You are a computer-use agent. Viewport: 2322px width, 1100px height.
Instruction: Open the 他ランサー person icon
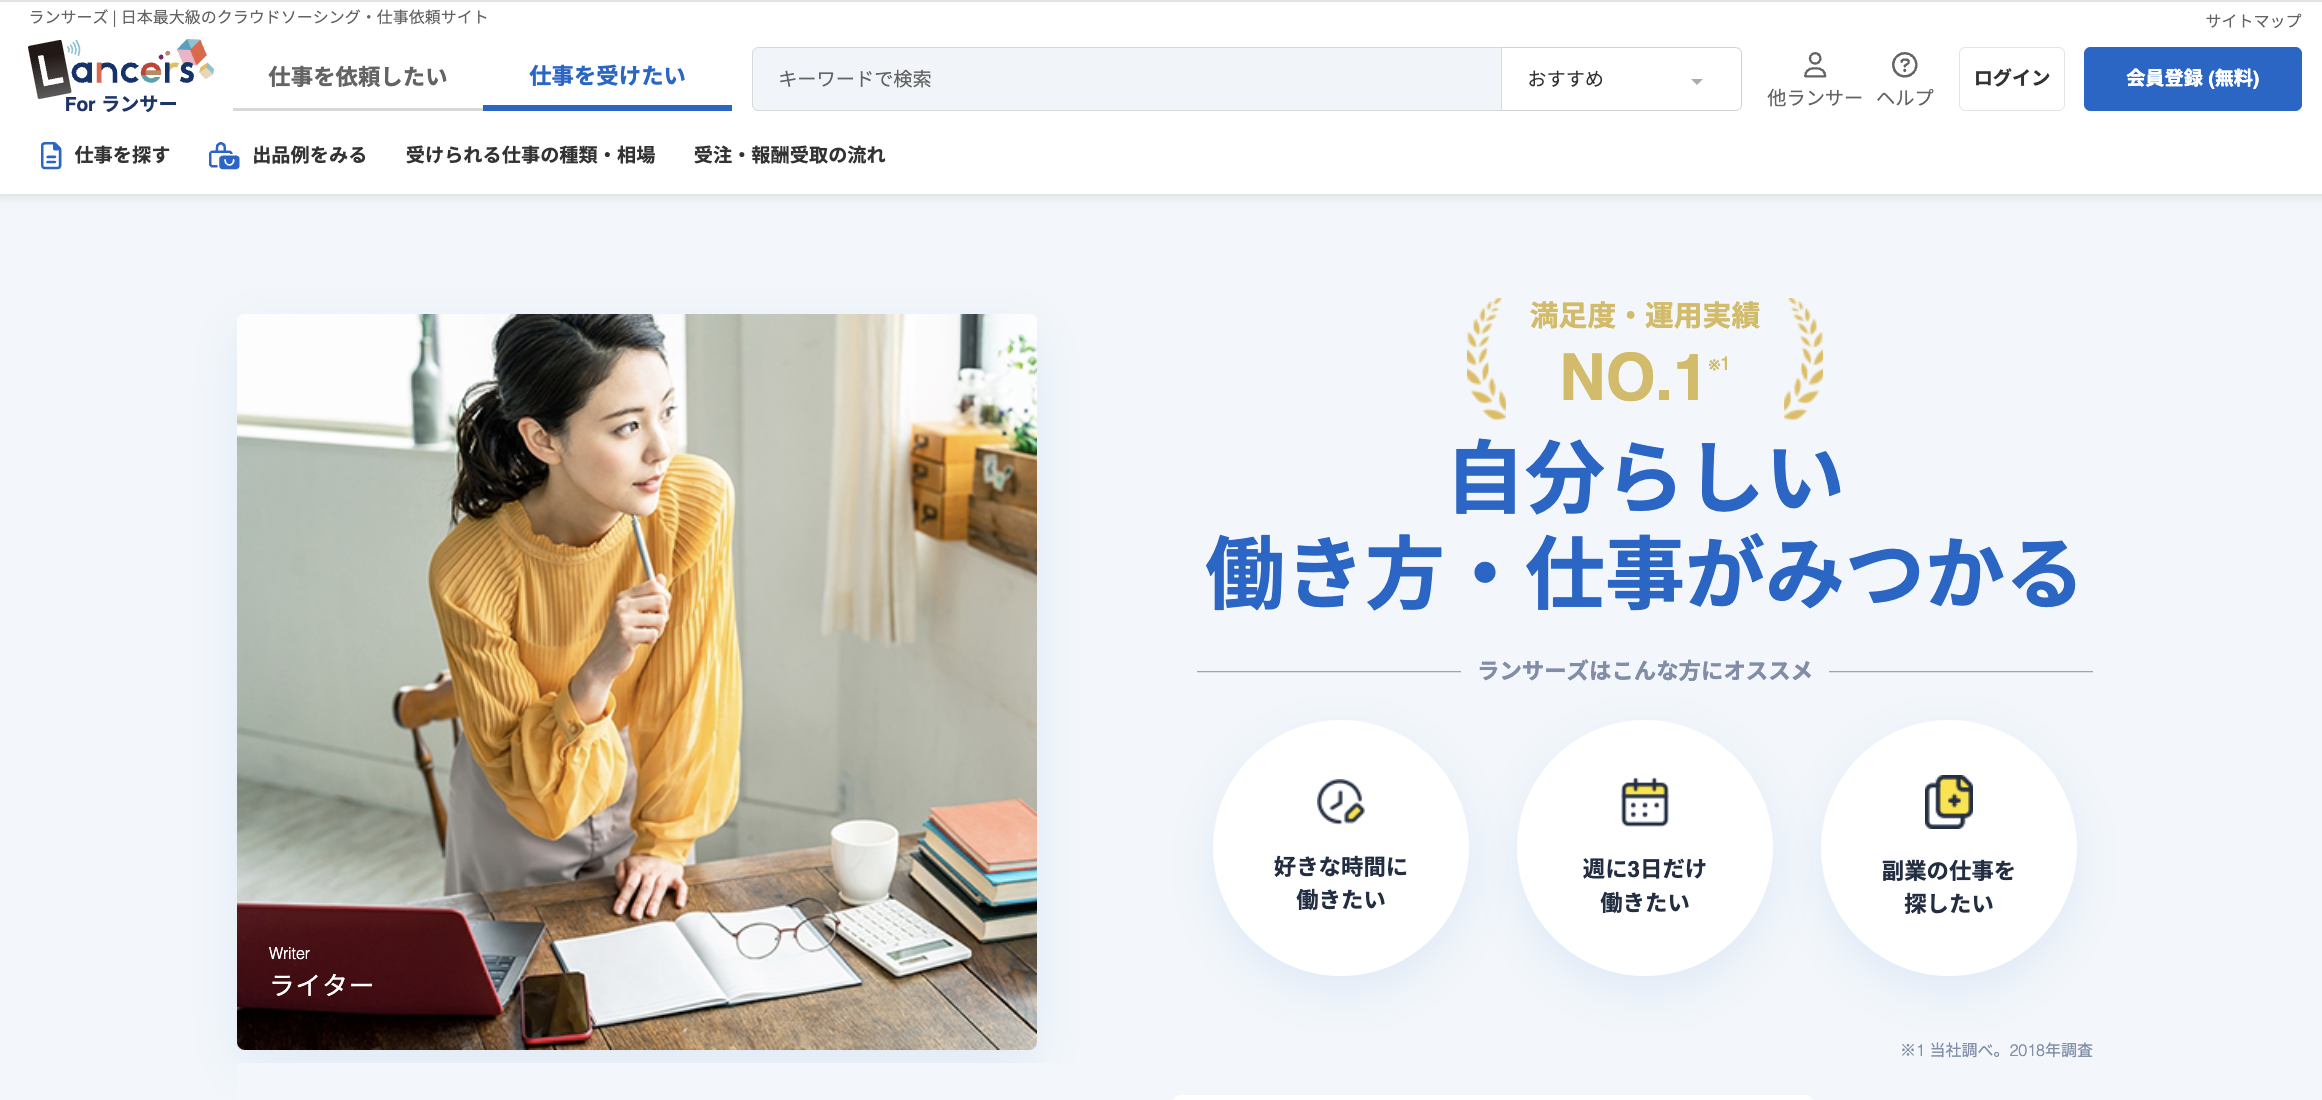[1814, 65]
